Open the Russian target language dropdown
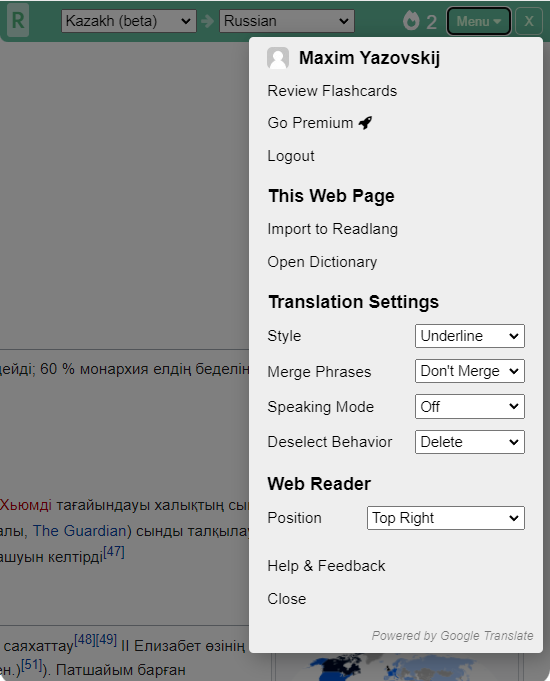Image resolution: width=550 pixels, height=681 pixels. (x=287, y=21)
